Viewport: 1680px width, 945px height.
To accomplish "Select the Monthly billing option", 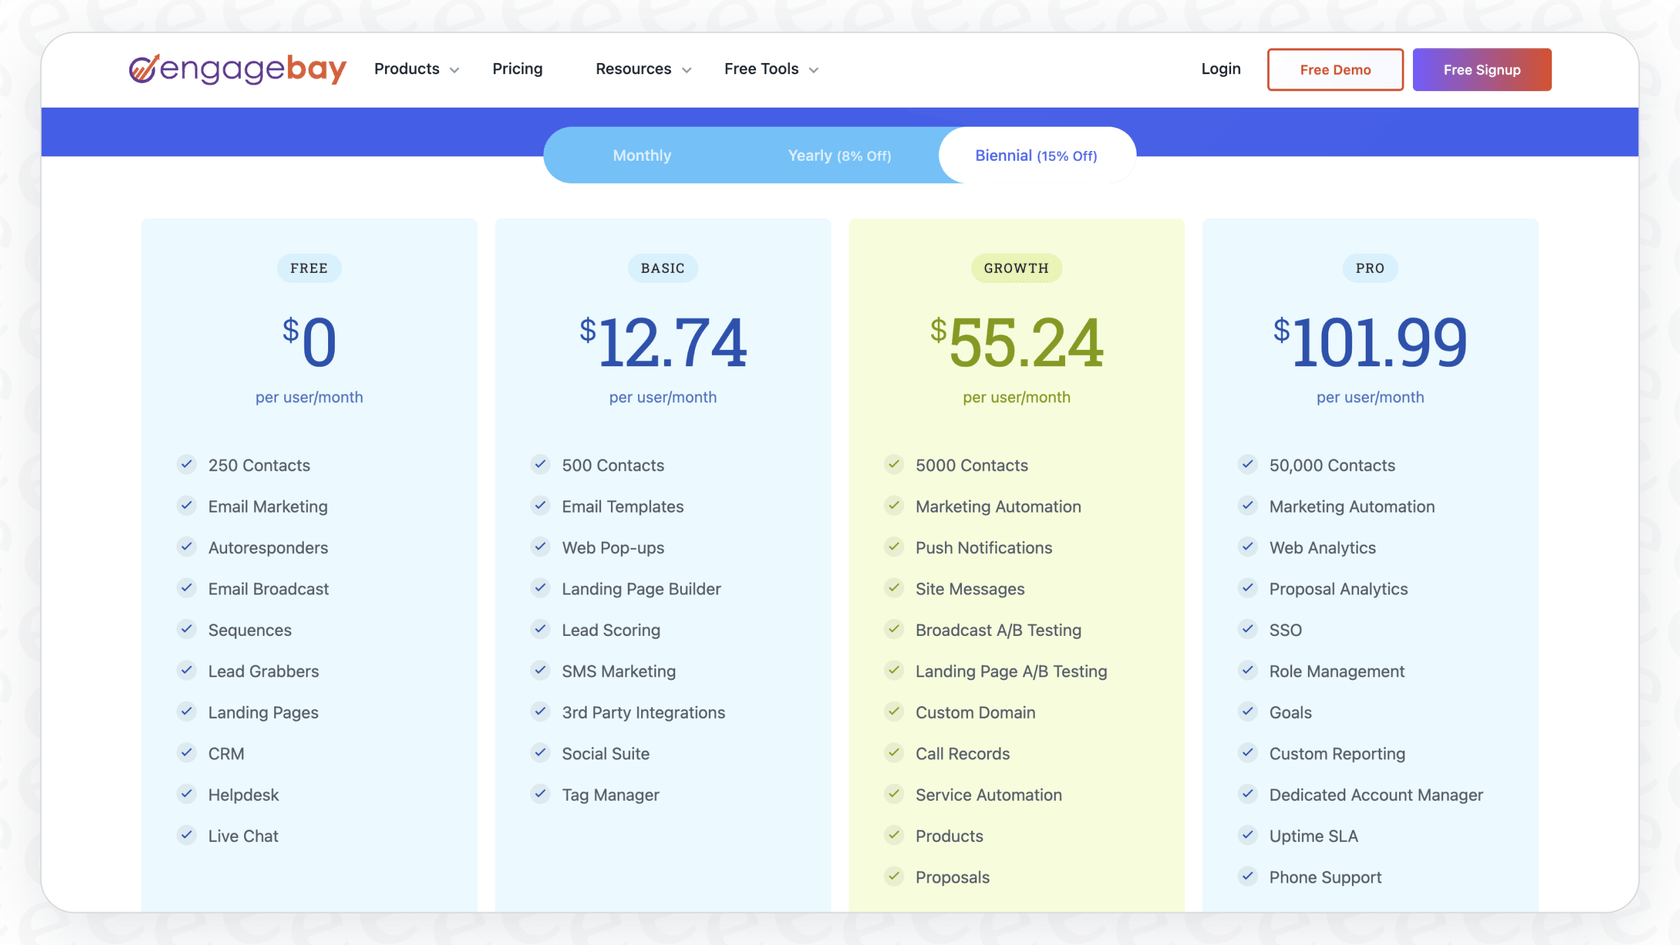I will coord(641,155).
